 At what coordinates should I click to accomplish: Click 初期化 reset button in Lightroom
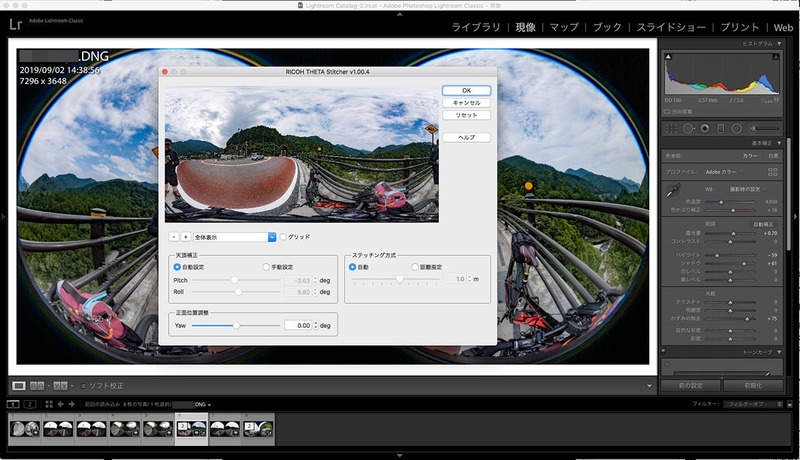(x=753, y=386)
